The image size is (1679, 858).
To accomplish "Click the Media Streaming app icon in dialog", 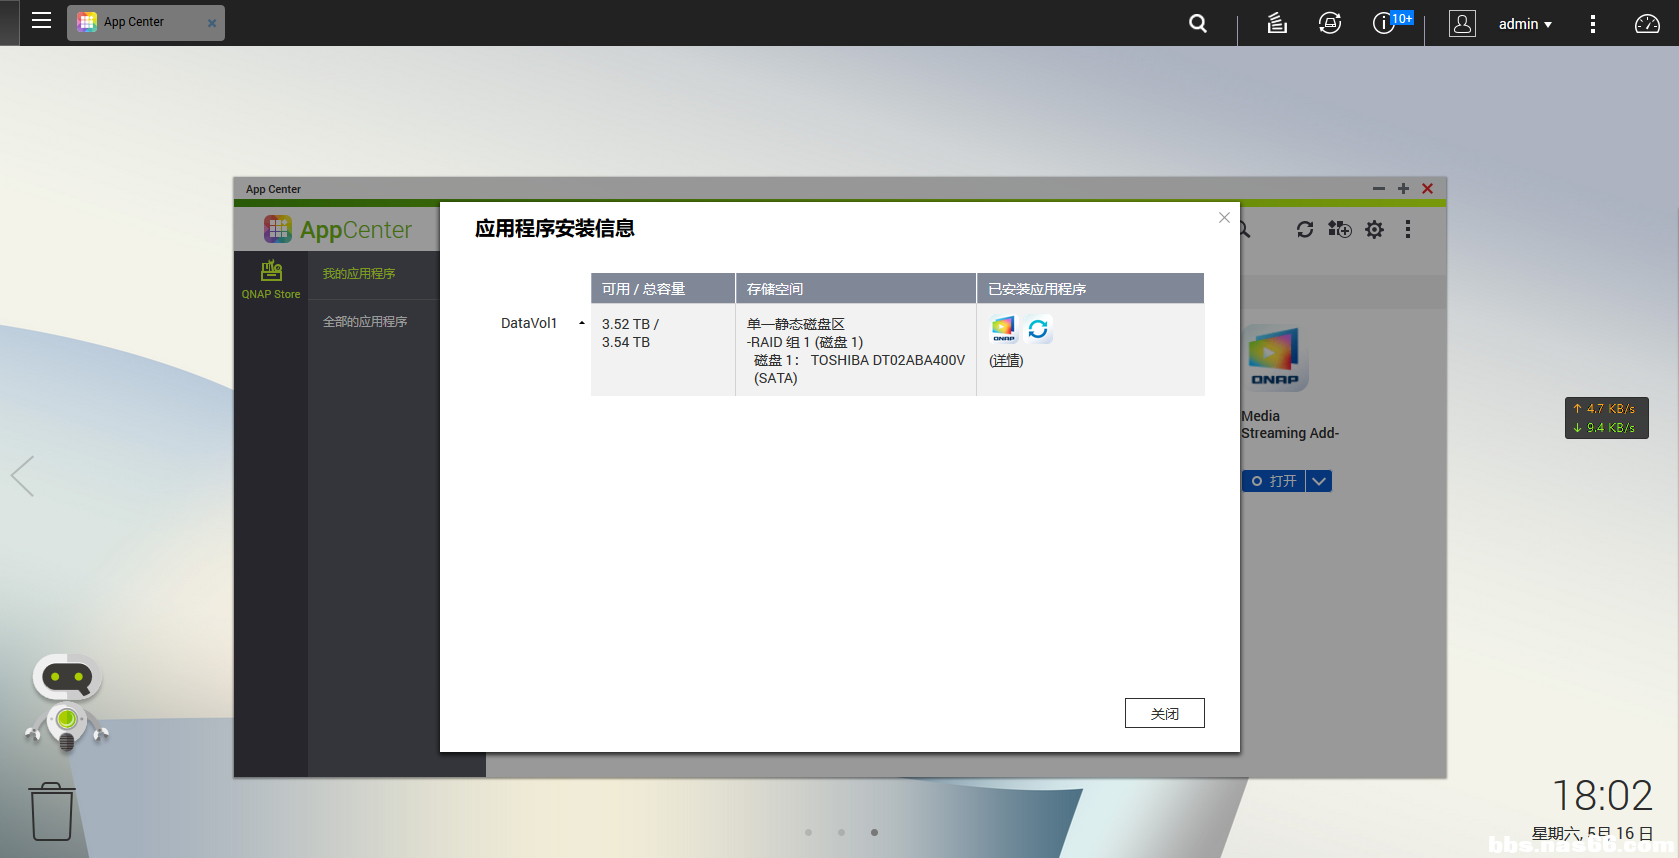I will 1003,329.
